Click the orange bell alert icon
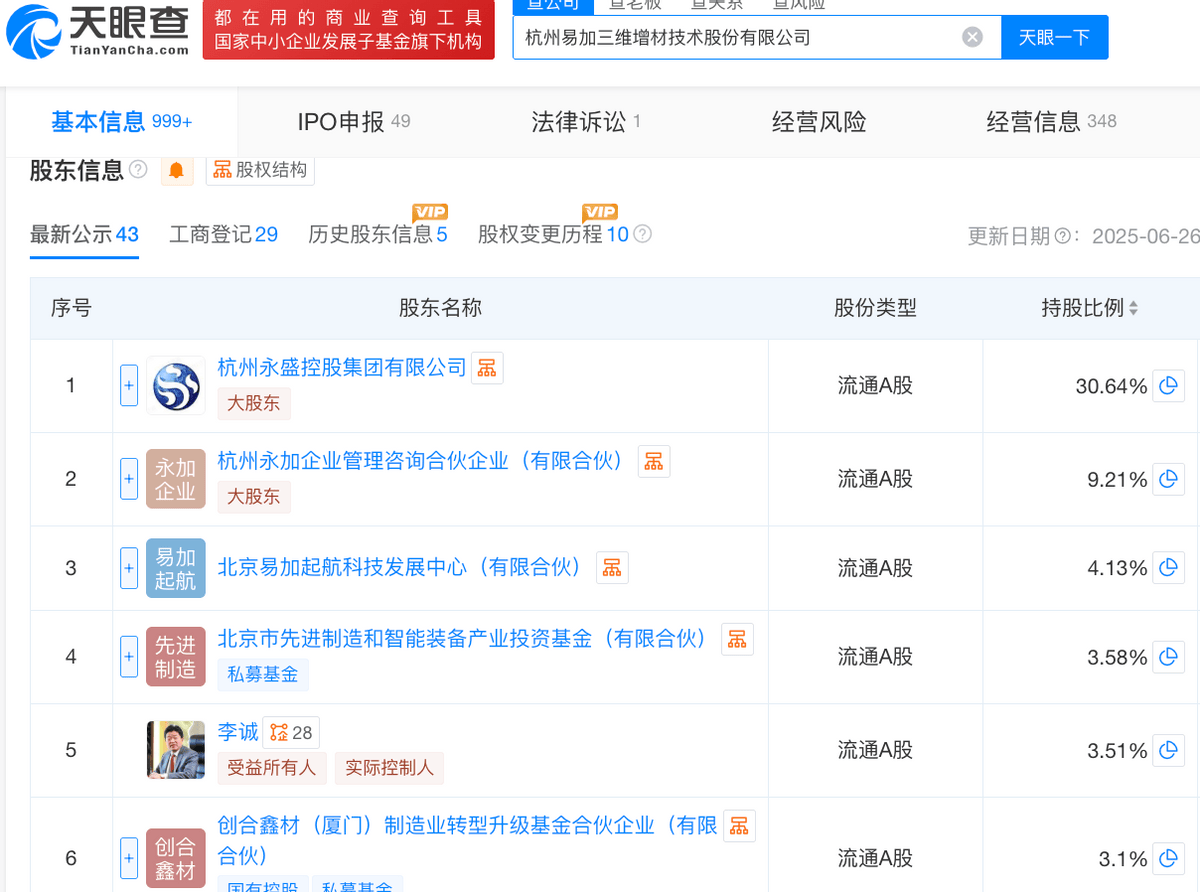The width and height of the screenshot is (1200, 892). tap(177, 170)
